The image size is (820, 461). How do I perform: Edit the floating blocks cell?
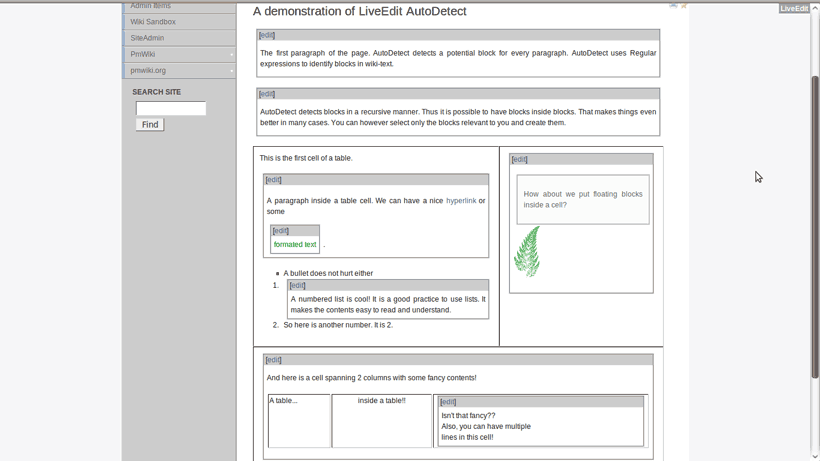tap(519, 159)
